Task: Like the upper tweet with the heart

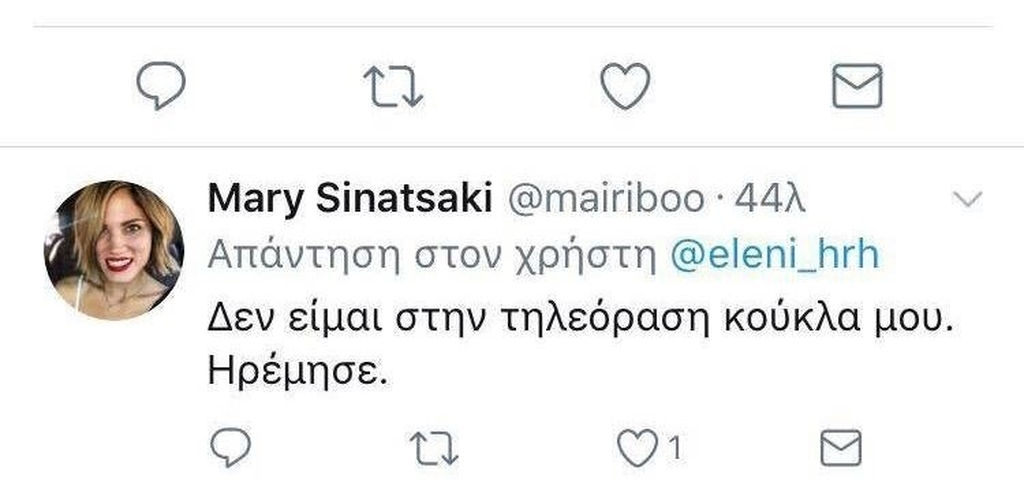Action: click(626, 86)
